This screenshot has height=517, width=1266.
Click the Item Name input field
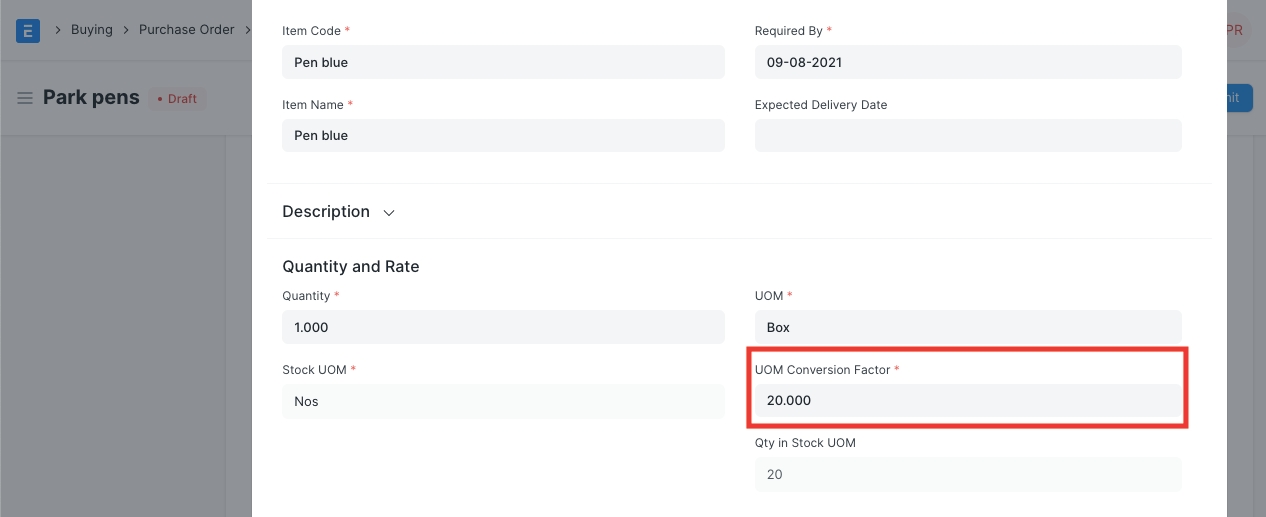[503, 136]
